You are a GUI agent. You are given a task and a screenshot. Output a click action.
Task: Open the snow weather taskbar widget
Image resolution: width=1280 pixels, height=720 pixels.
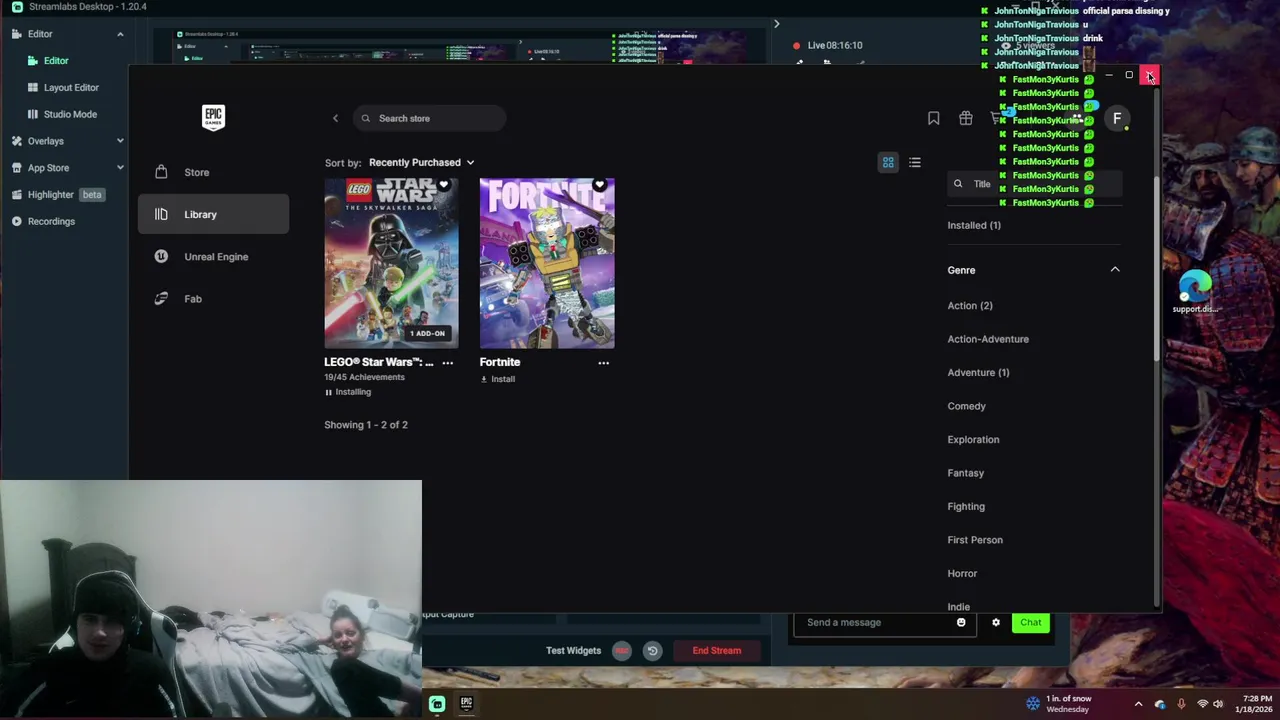tap(1059, 704)
